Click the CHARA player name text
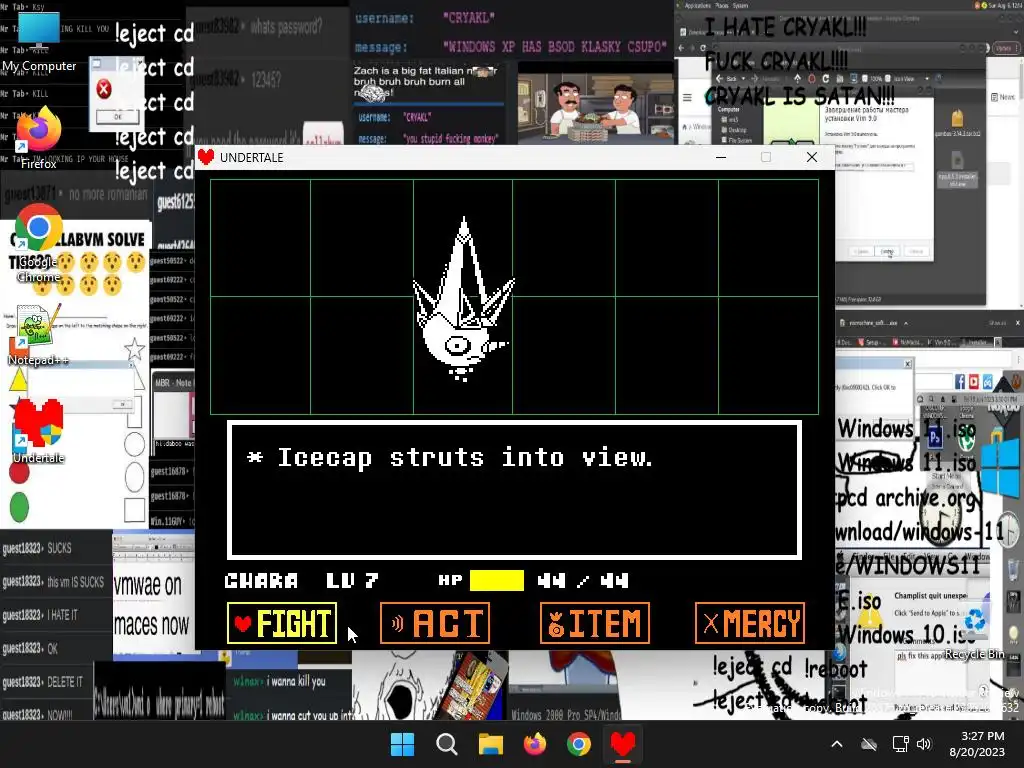The image size is (1024, 768). click(x=261, y=581)
